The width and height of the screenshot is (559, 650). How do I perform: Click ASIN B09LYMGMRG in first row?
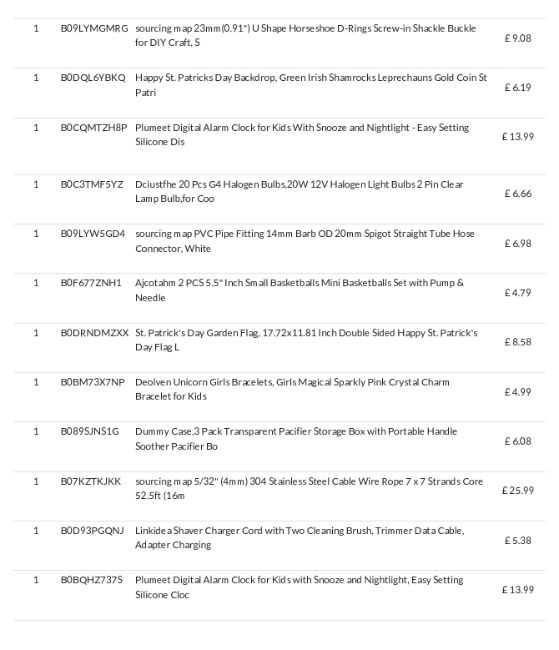[94, 28]
